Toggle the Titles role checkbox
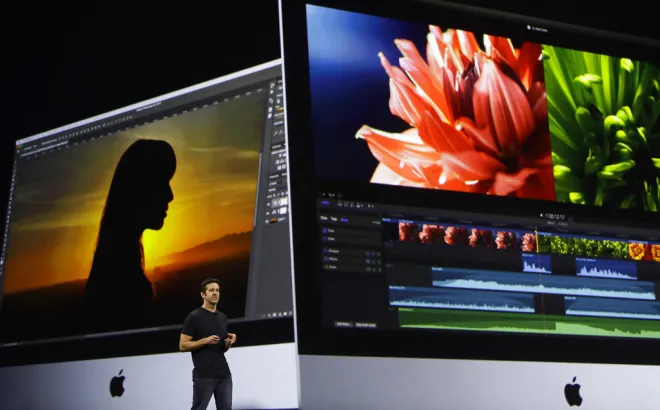This screenshot has height=410, width=660. point(325,230)
